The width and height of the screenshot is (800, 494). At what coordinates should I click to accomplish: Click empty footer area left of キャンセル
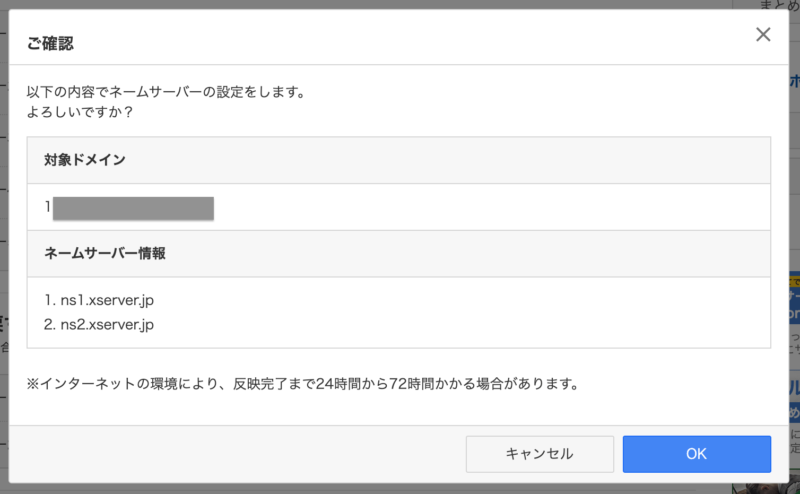click(237, 454)
